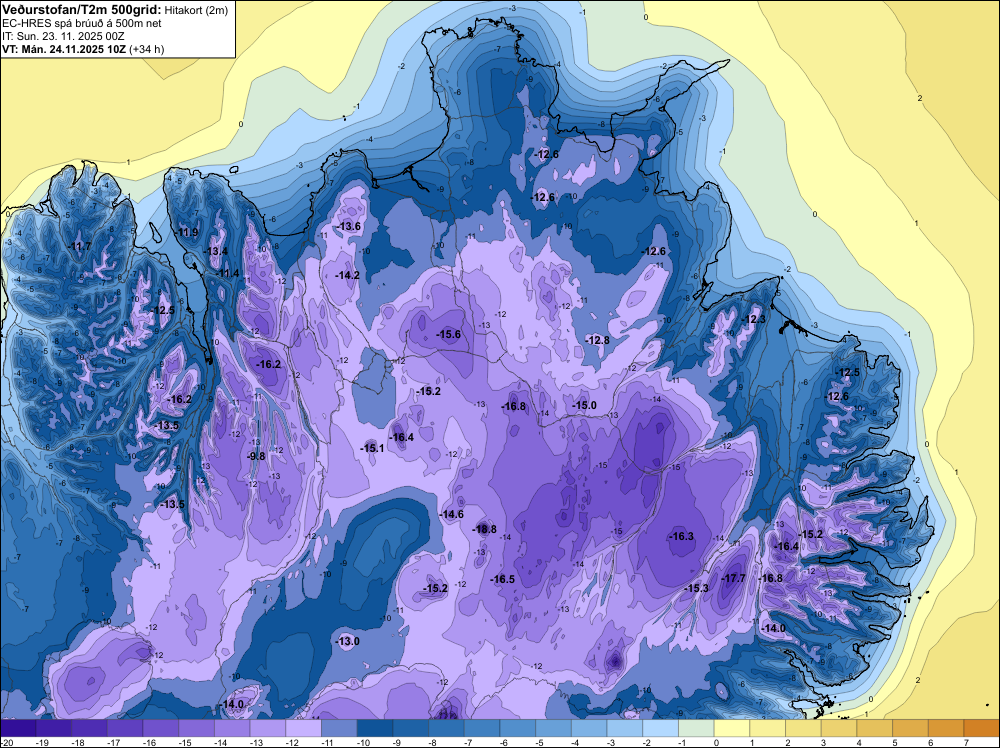Click the -17.7 temperature value in the east
Viewport: 1000px width, 748px height.
tap(733, 578)
